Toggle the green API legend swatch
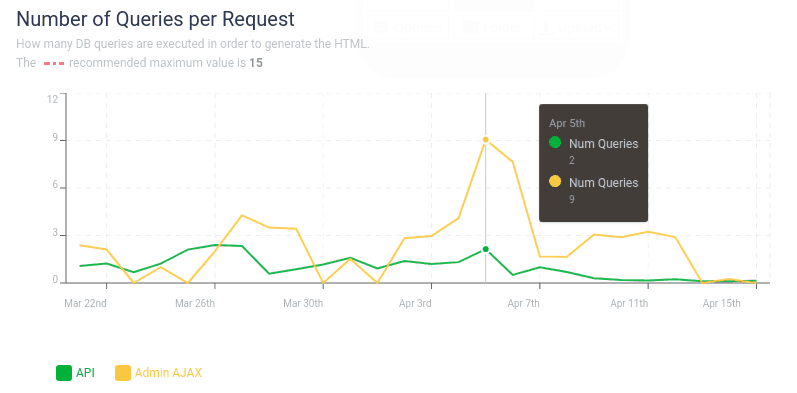 (x=64, y=373)
